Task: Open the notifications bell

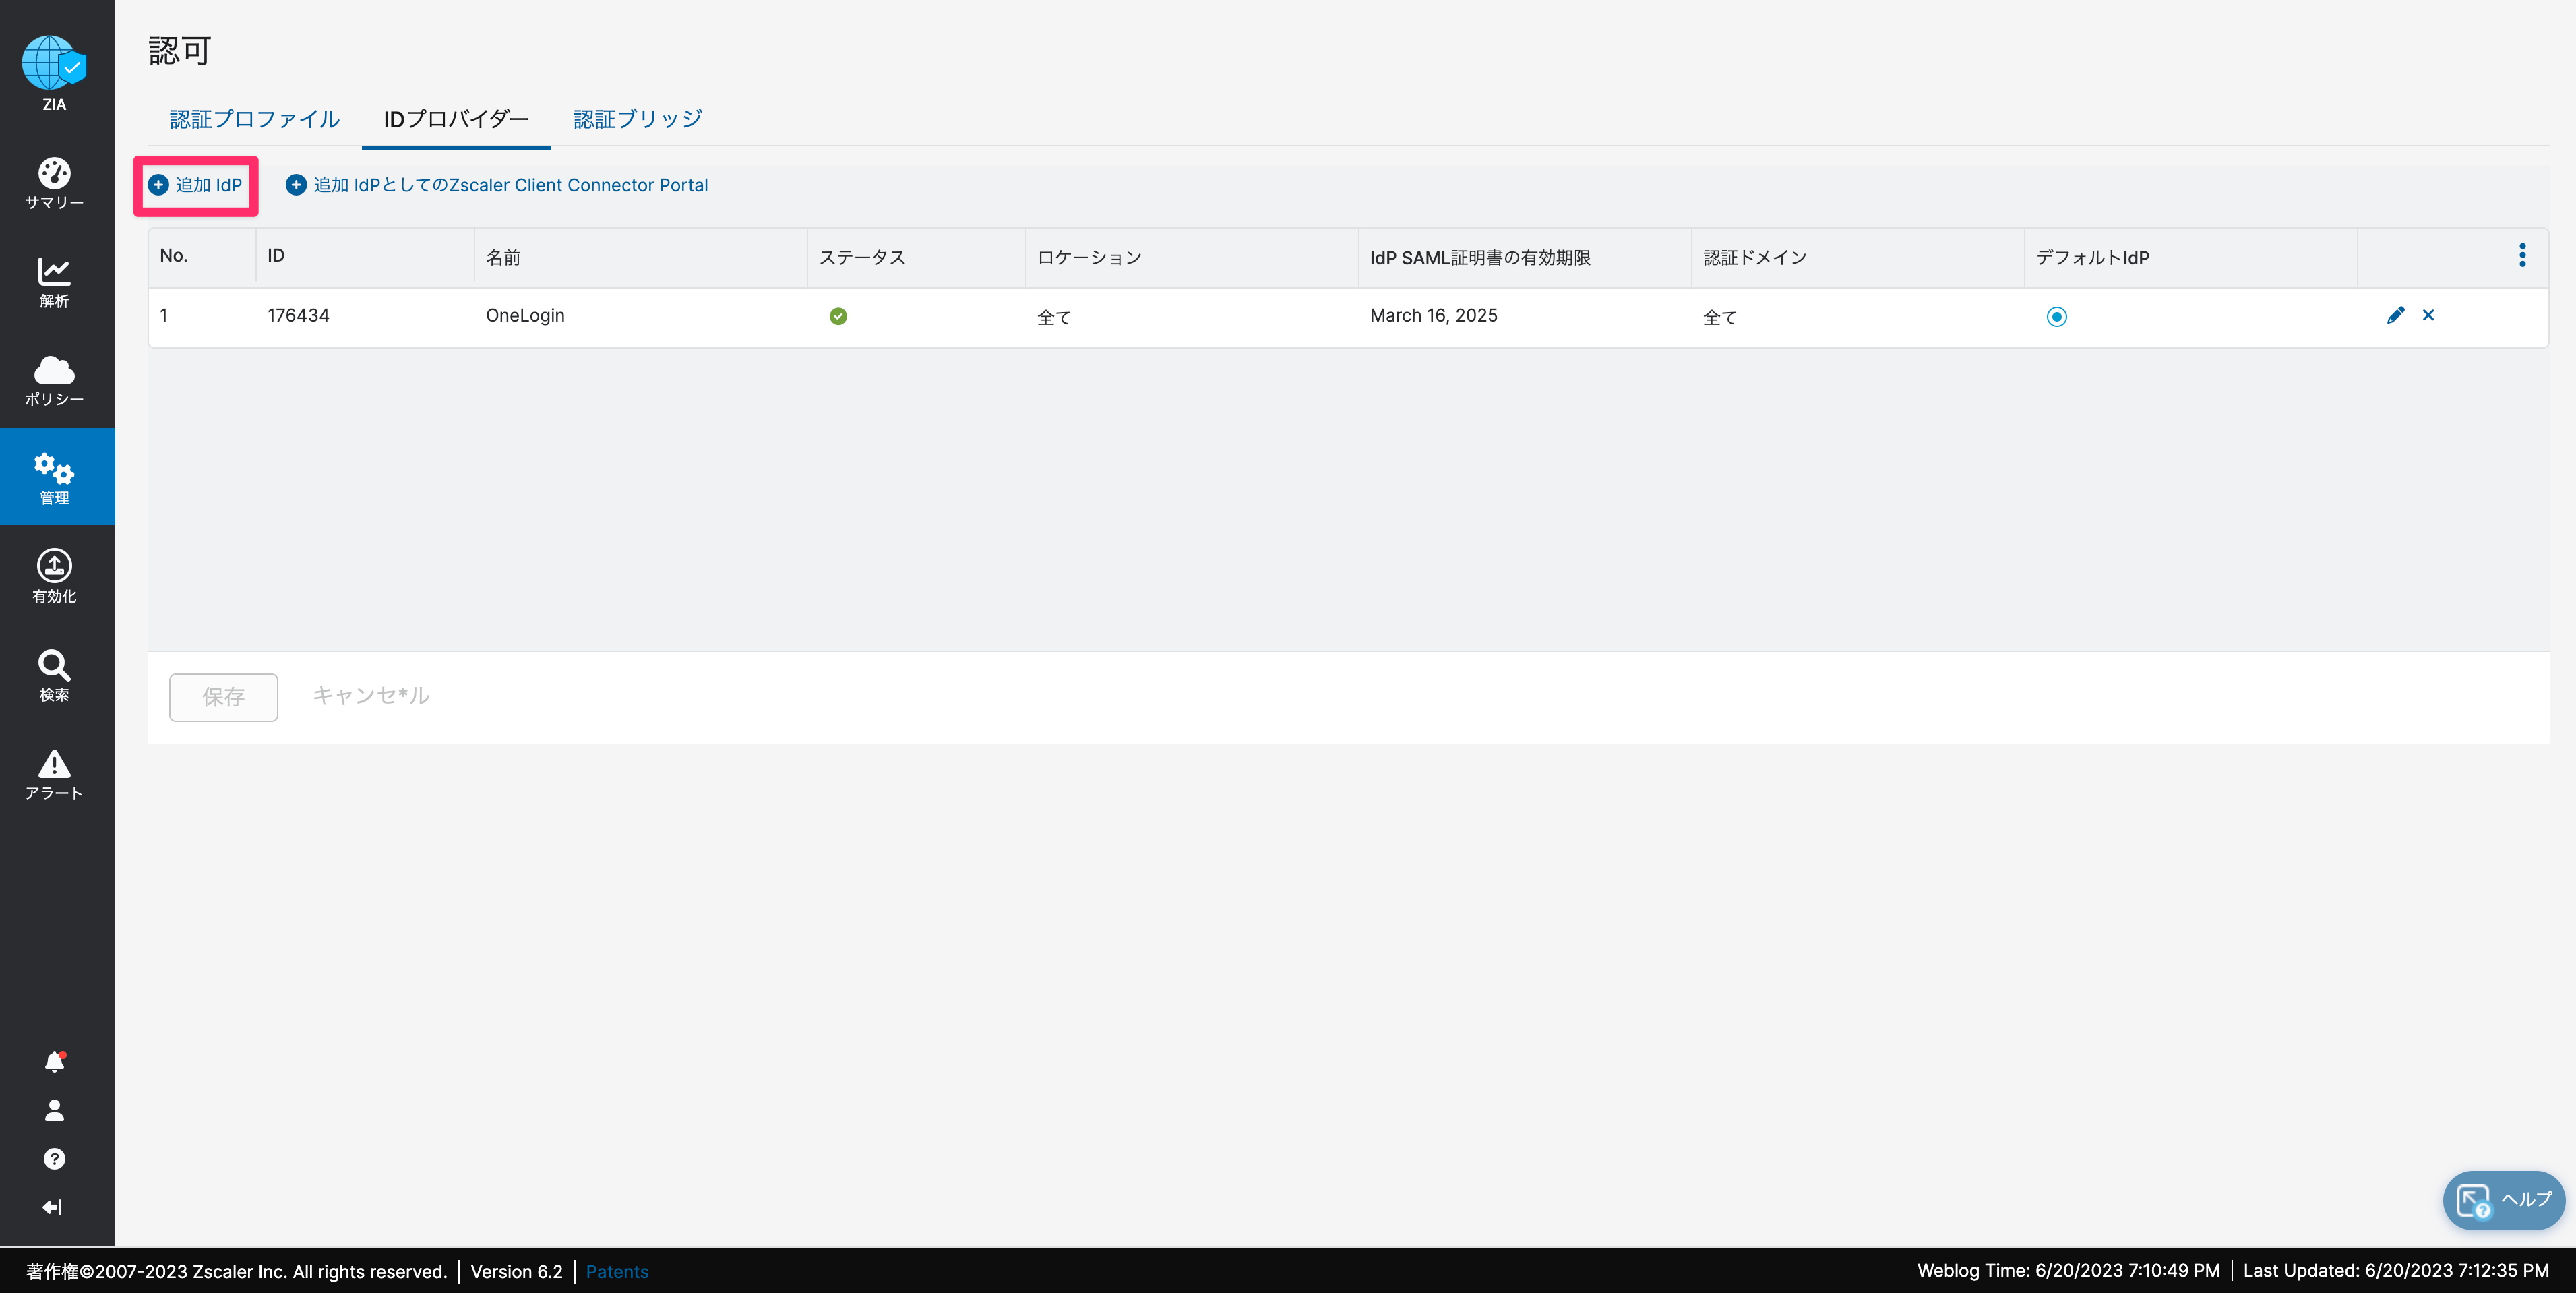Action: pos(55,1062)
